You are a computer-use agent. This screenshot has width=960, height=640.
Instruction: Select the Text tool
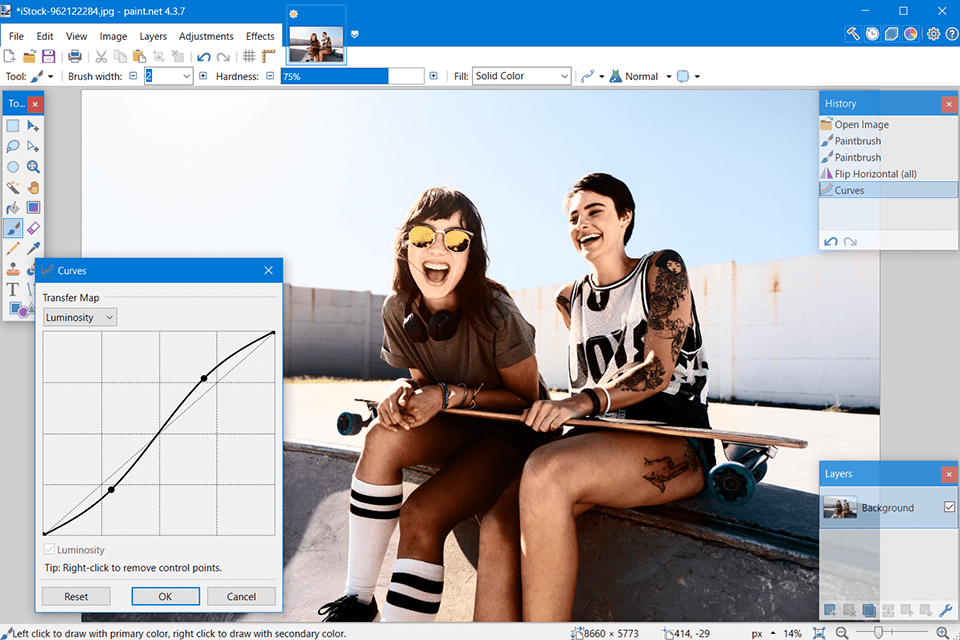pos(13,290)
